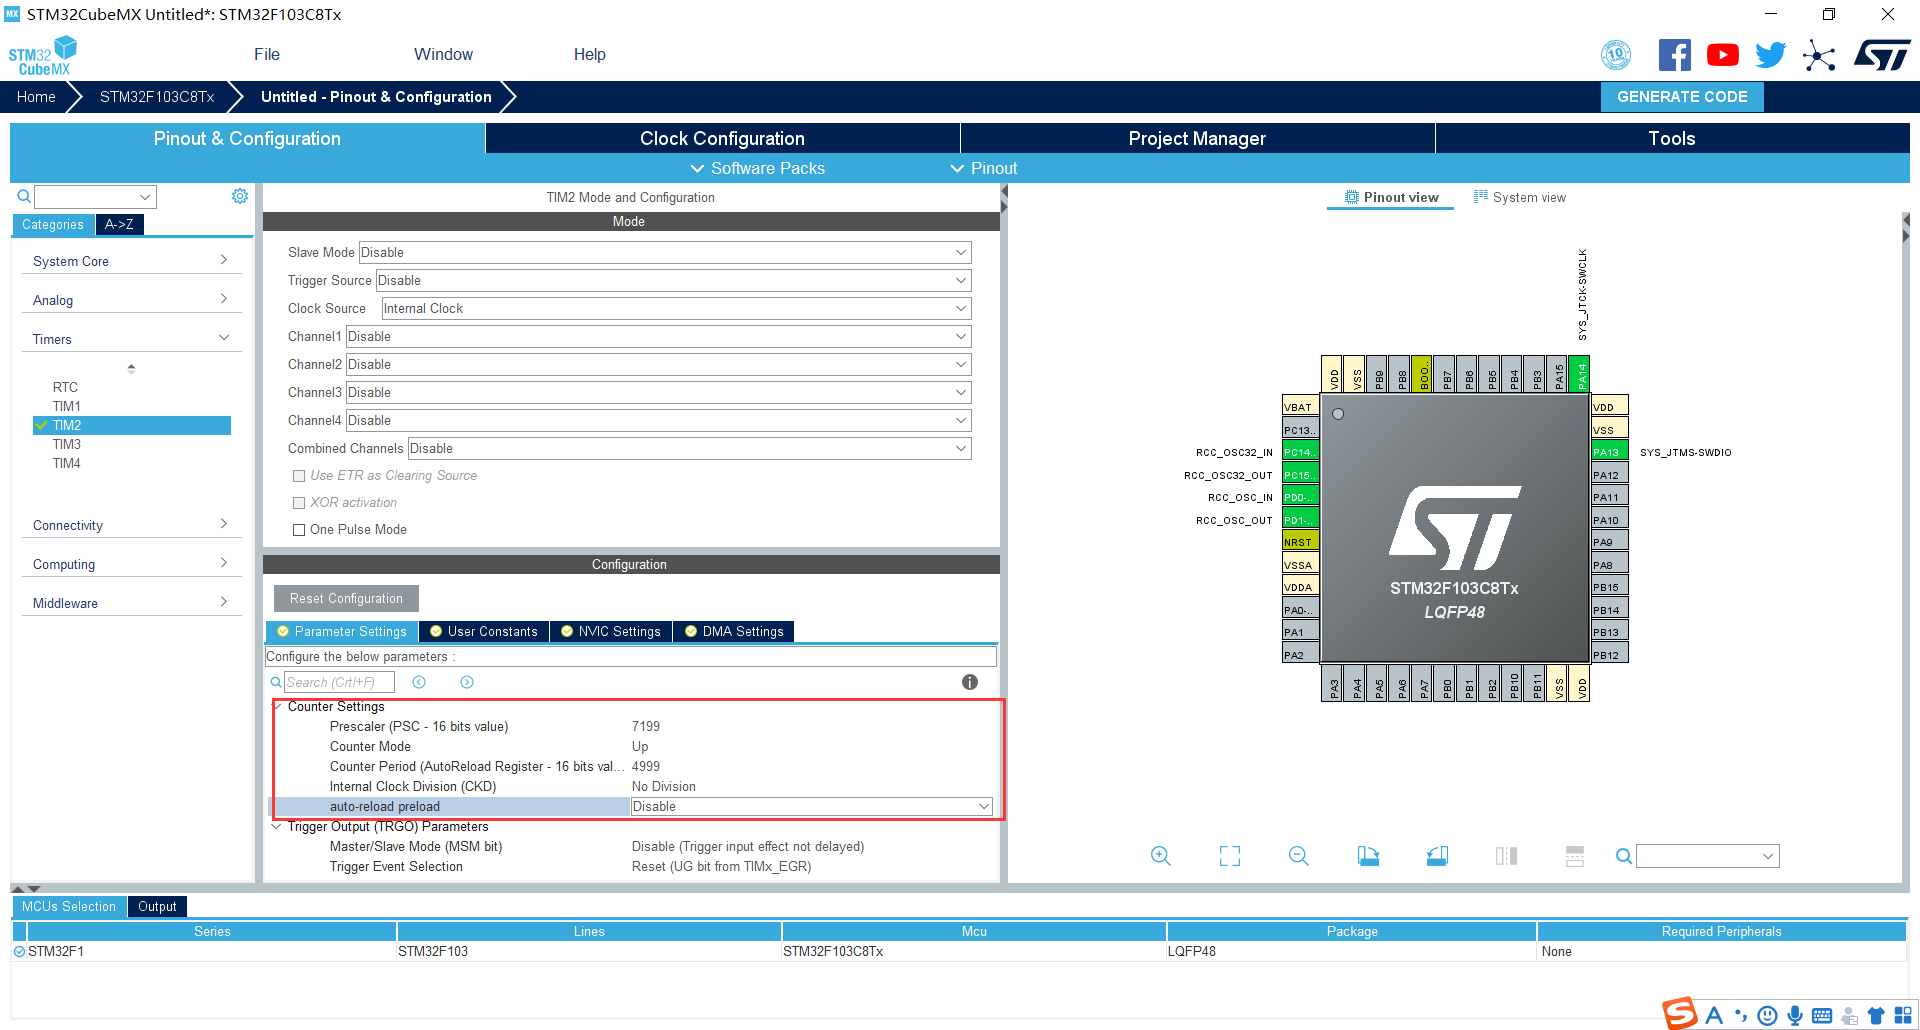
Task: Select TIM3 in the Timers list
Action: (67, 445)
